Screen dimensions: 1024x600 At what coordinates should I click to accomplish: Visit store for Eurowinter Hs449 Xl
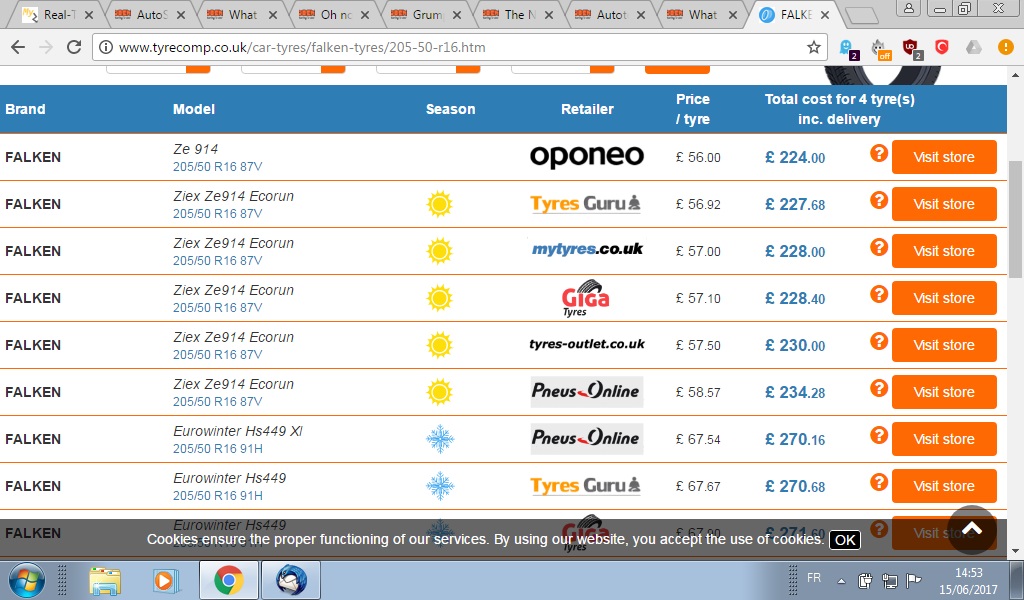944,439
